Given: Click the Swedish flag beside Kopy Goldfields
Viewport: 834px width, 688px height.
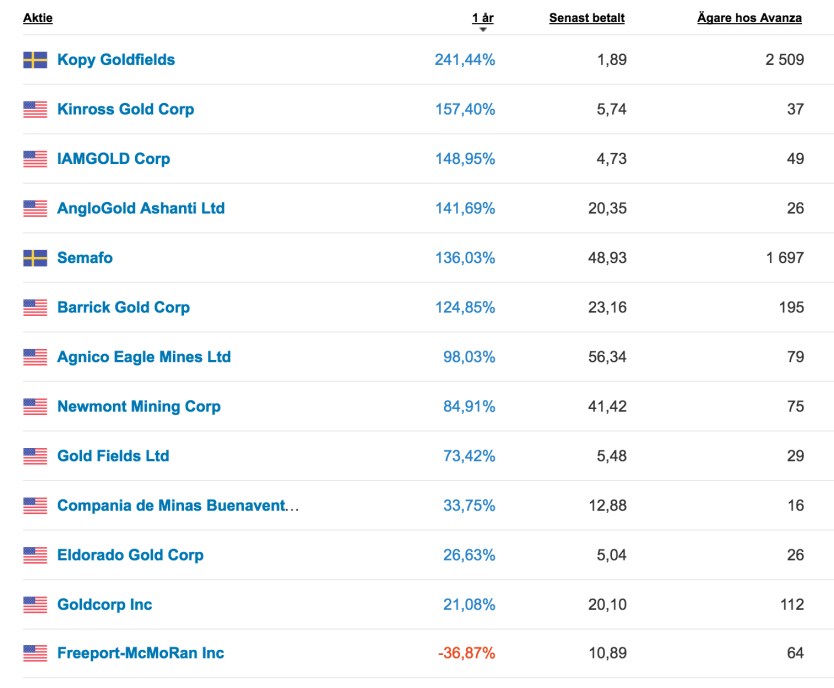Looking at the screenshot, I should click(x=35, y=60).
